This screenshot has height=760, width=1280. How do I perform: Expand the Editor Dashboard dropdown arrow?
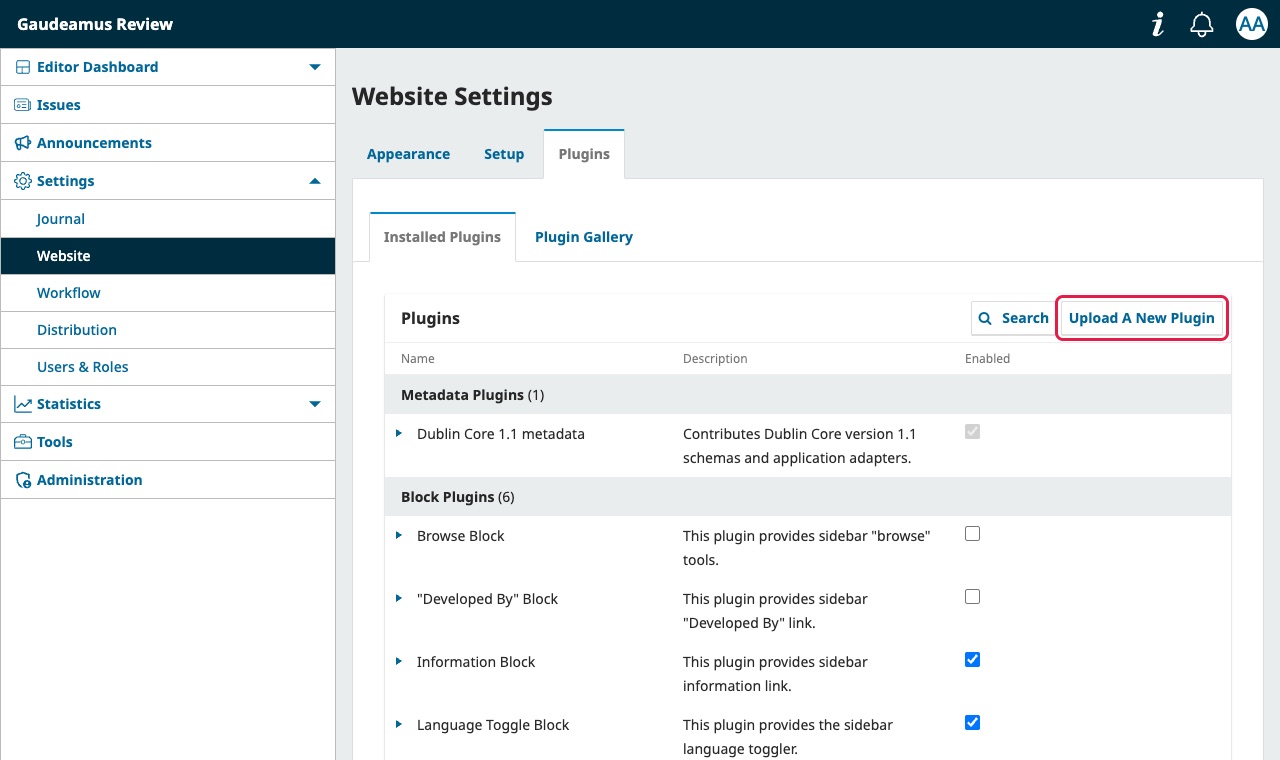click(x=315, y=67)
